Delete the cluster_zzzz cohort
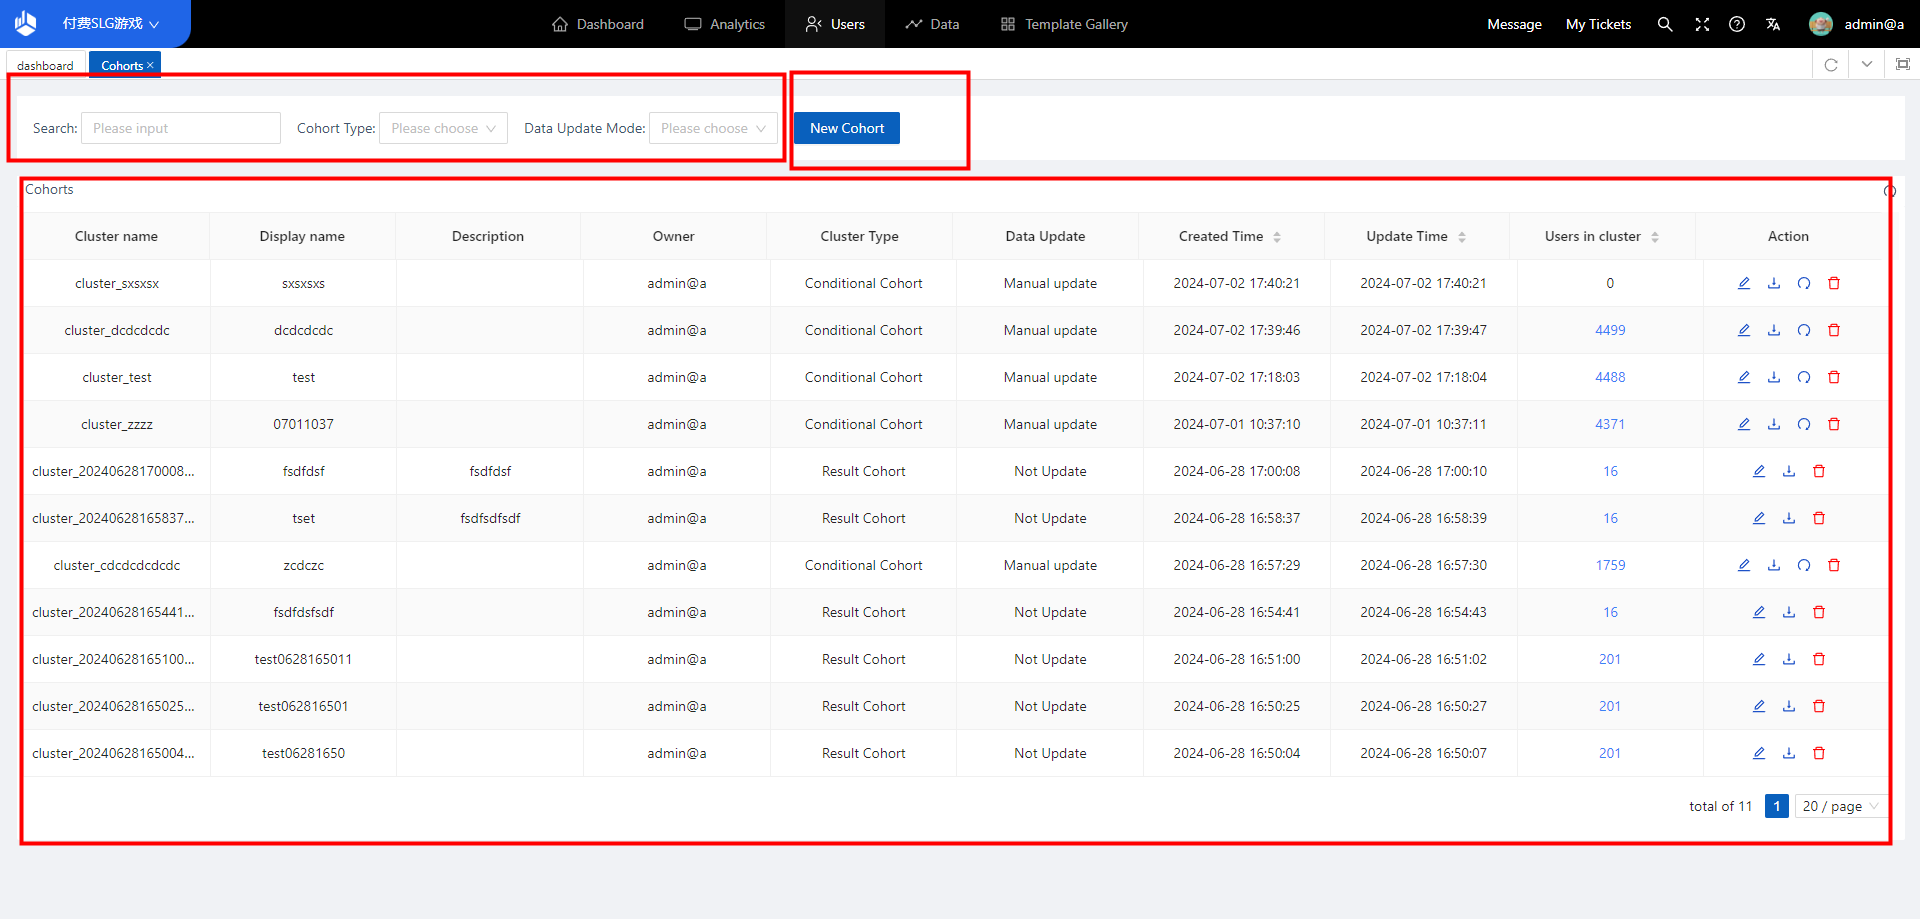Viewport: 1920px width, 919px height. pos(1833,424)
